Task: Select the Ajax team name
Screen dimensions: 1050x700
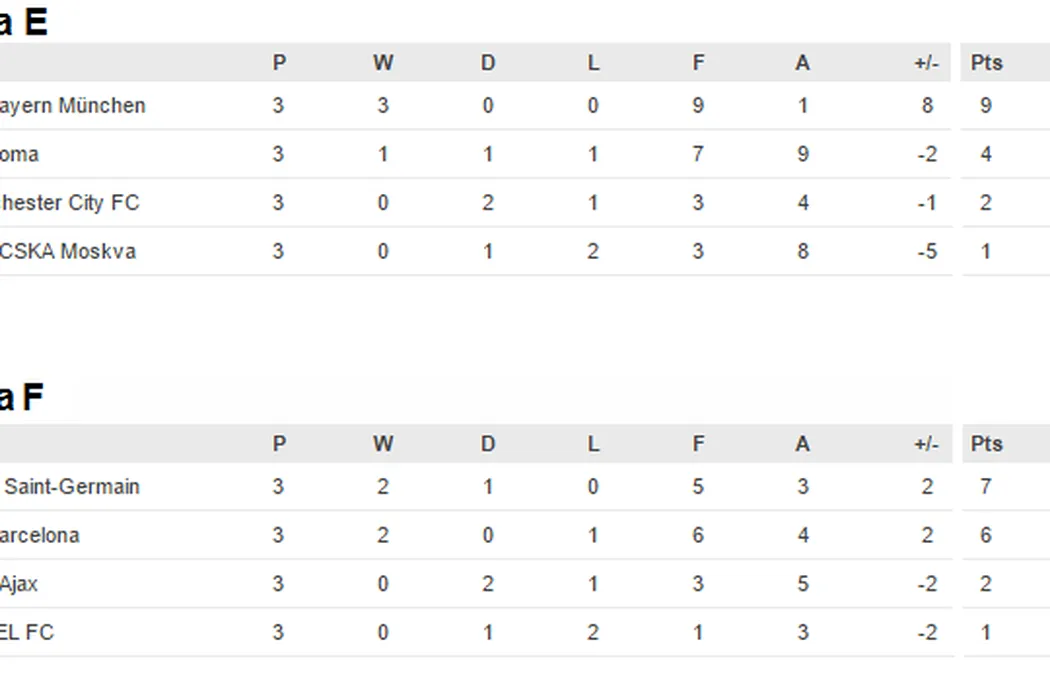Action: 19,583
